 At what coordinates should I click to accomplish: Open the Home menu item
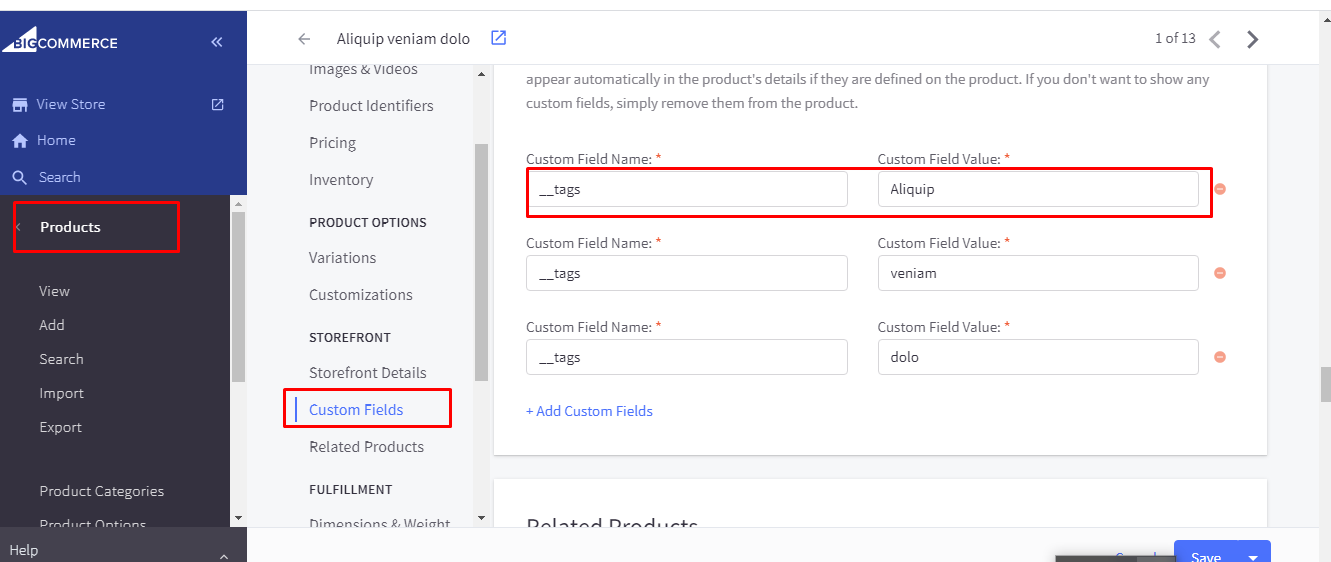click(56, 140)
